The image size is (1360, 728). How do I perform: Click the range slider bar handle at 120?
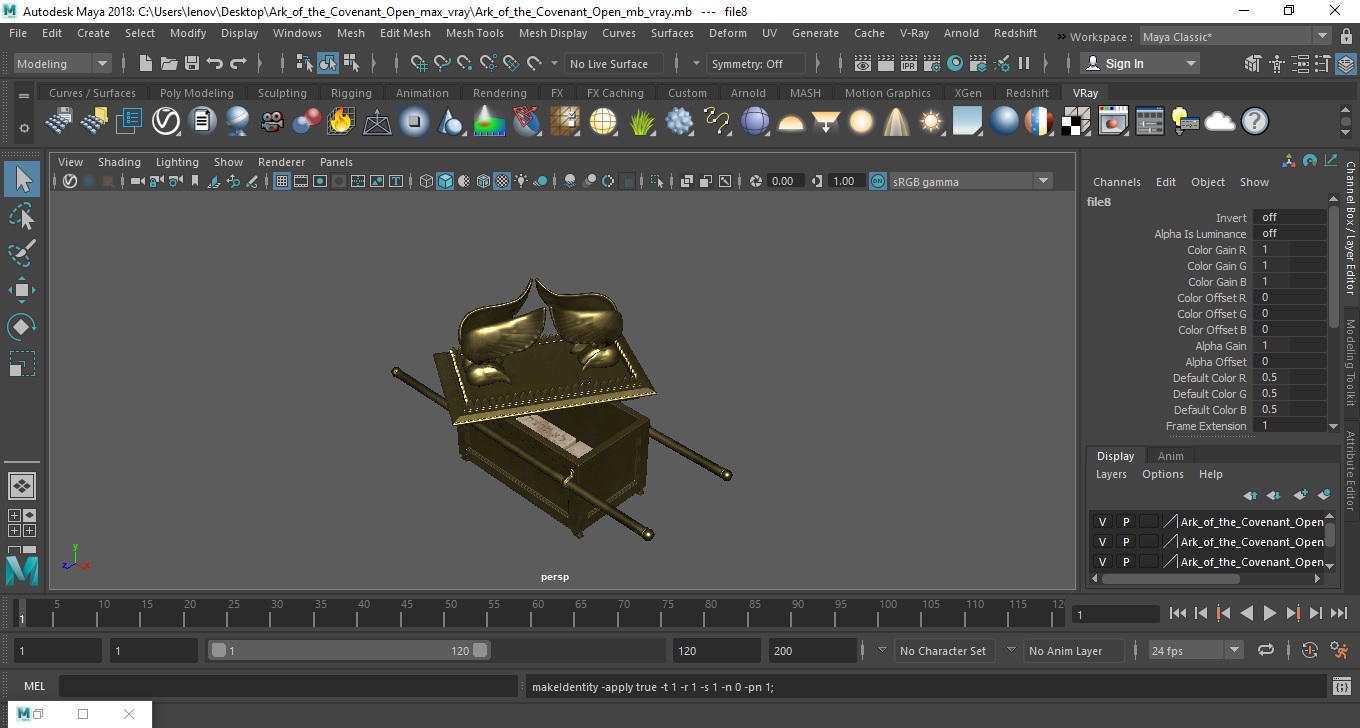pos(480,650)
